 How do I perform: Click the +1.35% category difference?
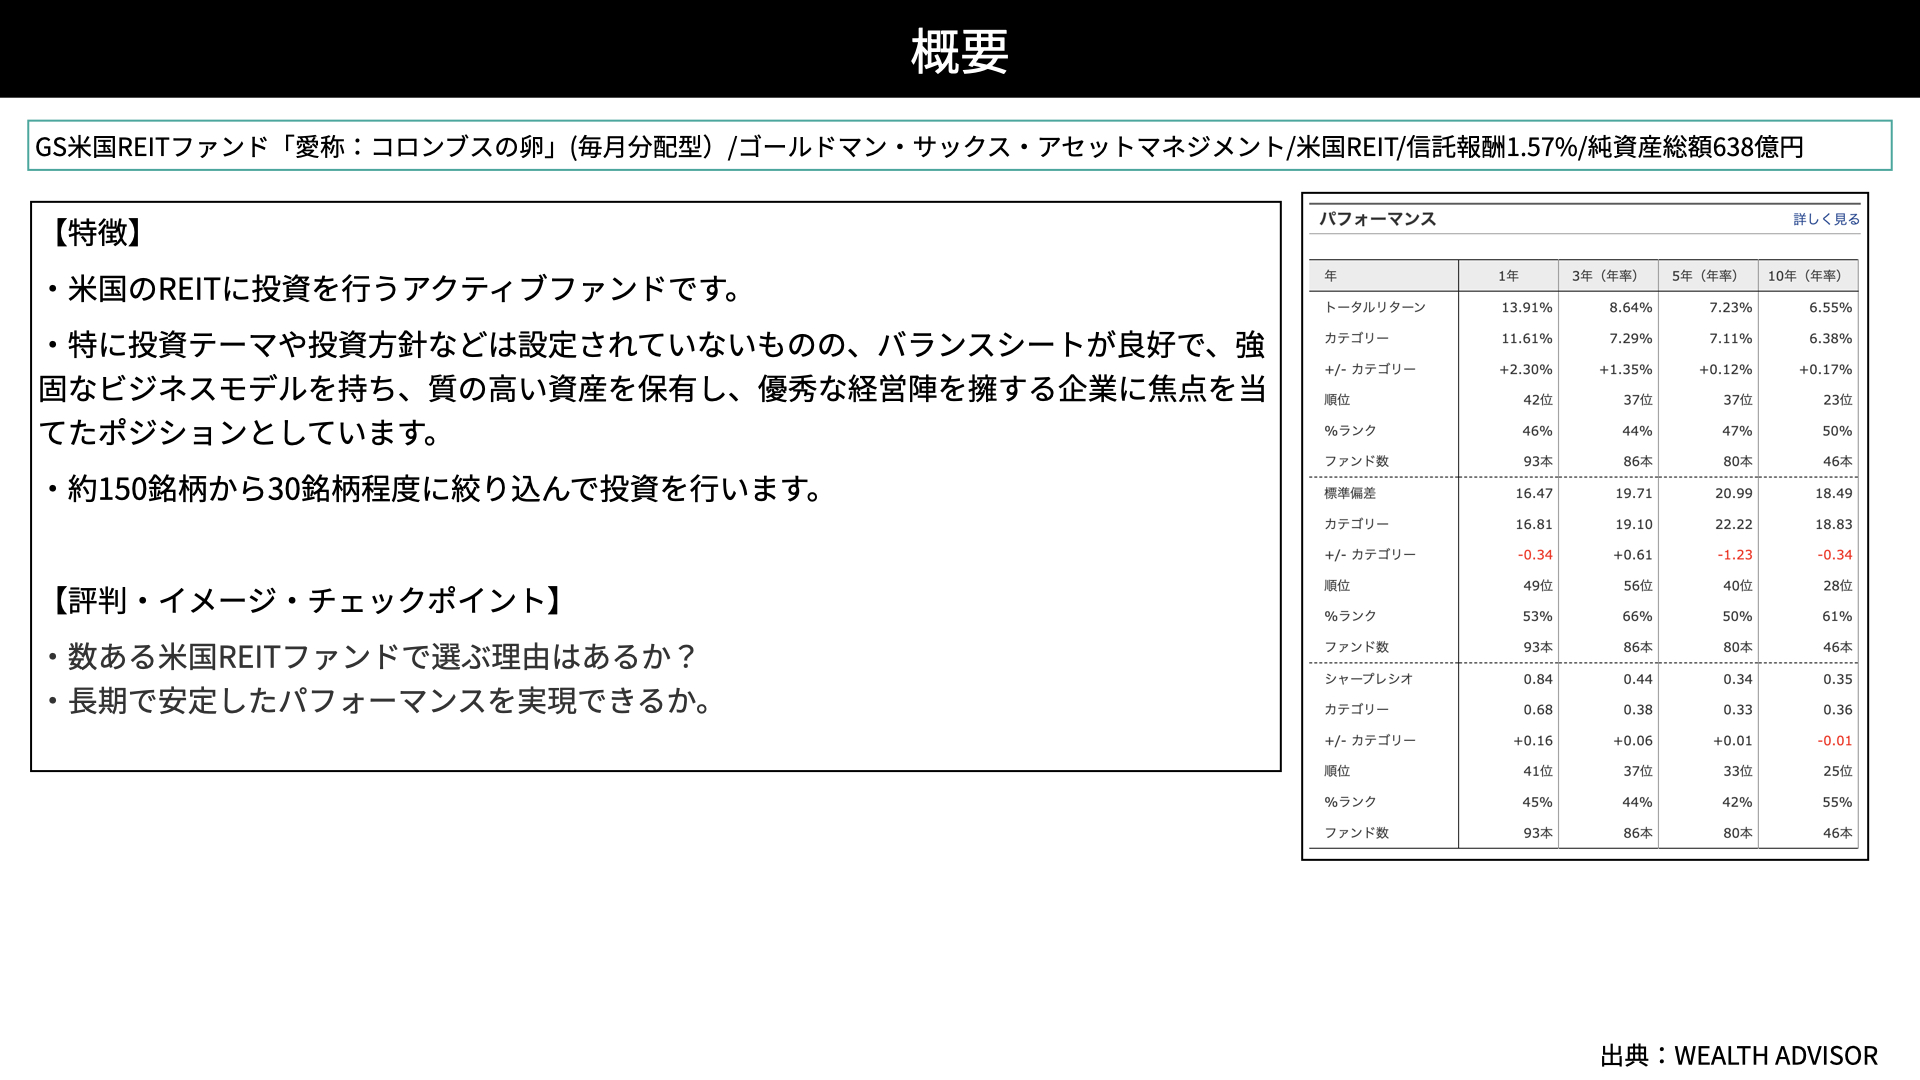tap(1626, 370)
